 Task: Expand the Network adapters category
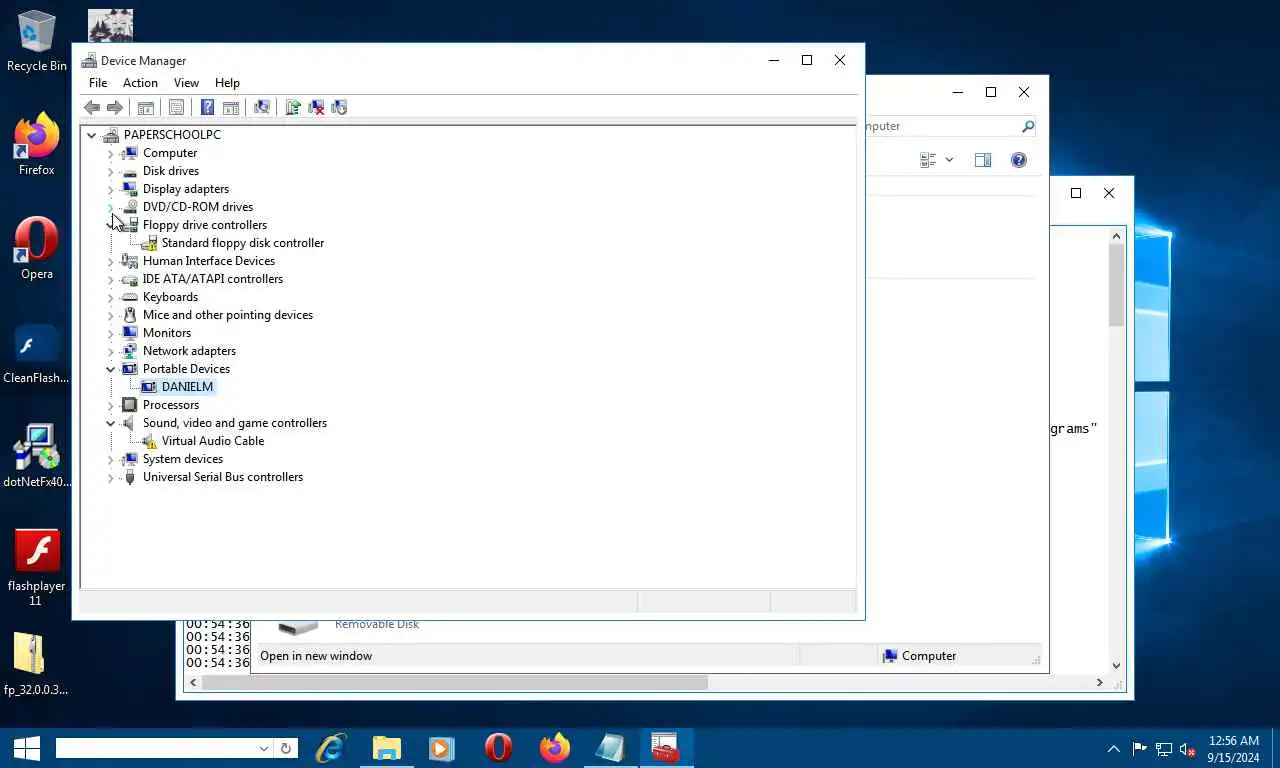[x=111, y=351]
